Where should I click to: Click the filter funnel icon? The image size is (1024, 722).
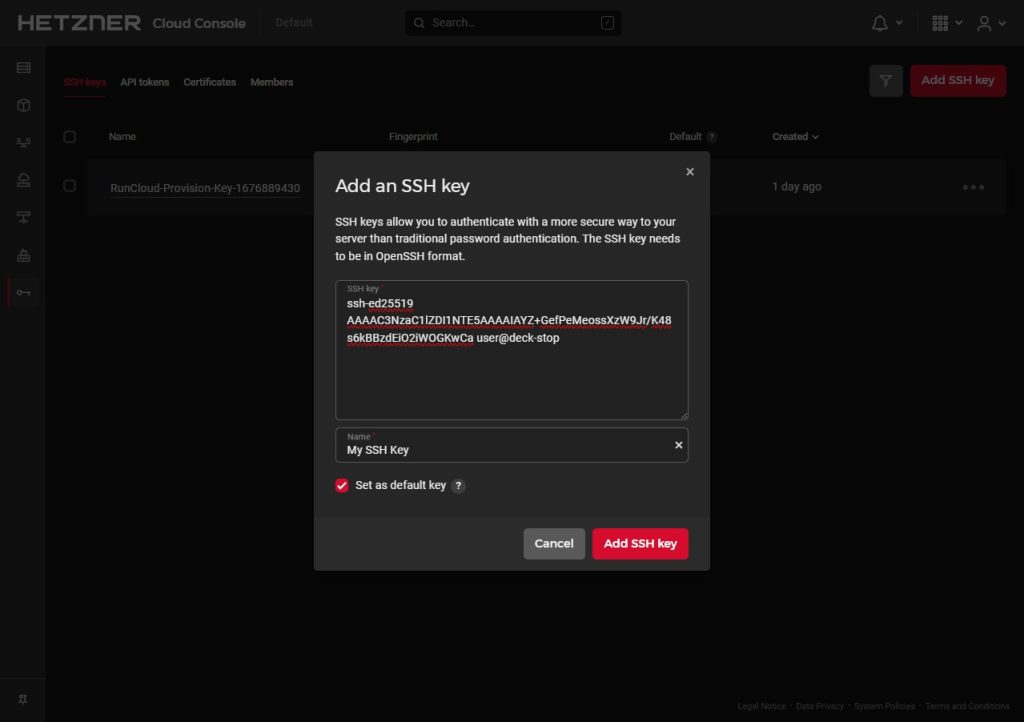coord(886,81)
